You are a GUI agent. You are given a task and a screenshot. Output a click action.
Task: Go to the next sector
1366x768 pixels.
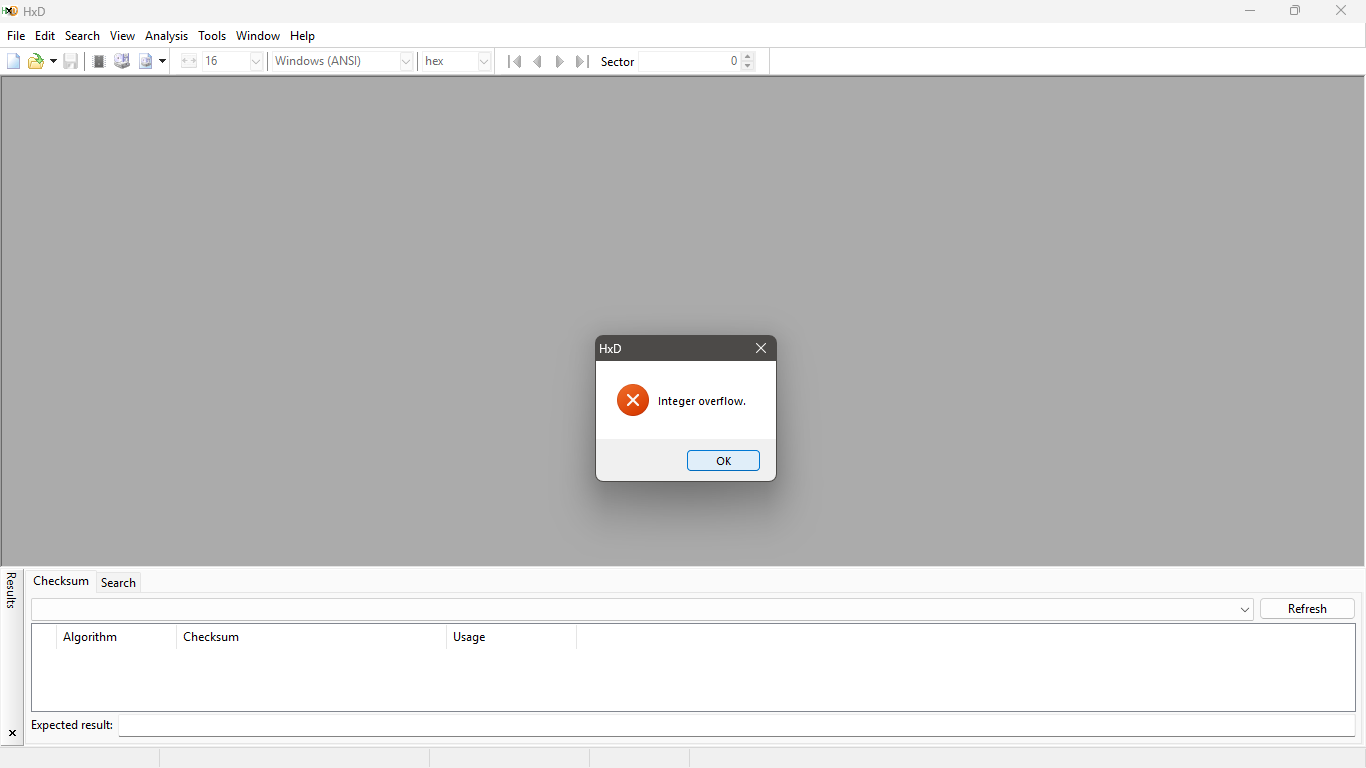point(559,61)
